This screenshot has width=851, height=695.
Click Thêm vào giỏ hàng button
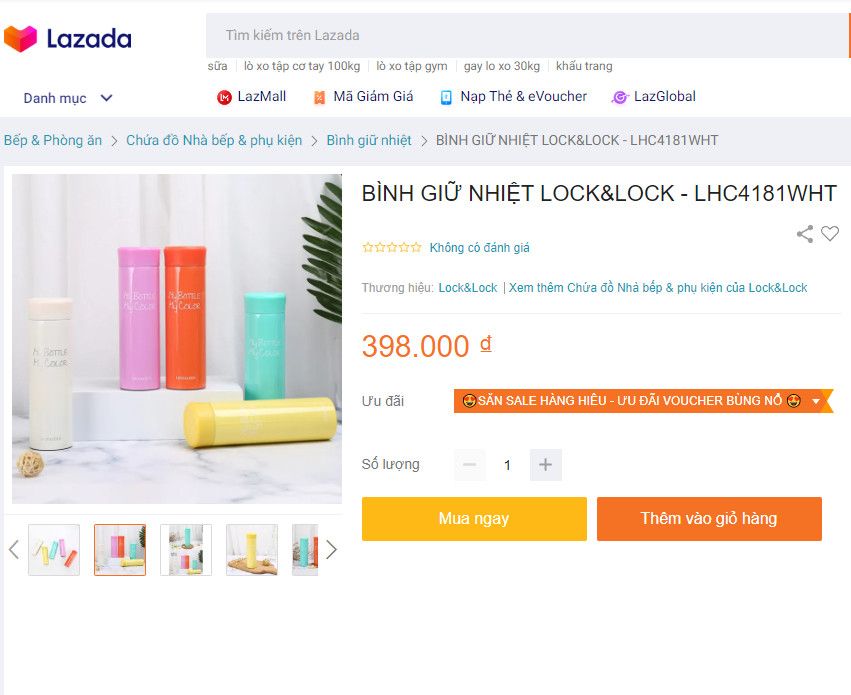click(x=709, y=519)
